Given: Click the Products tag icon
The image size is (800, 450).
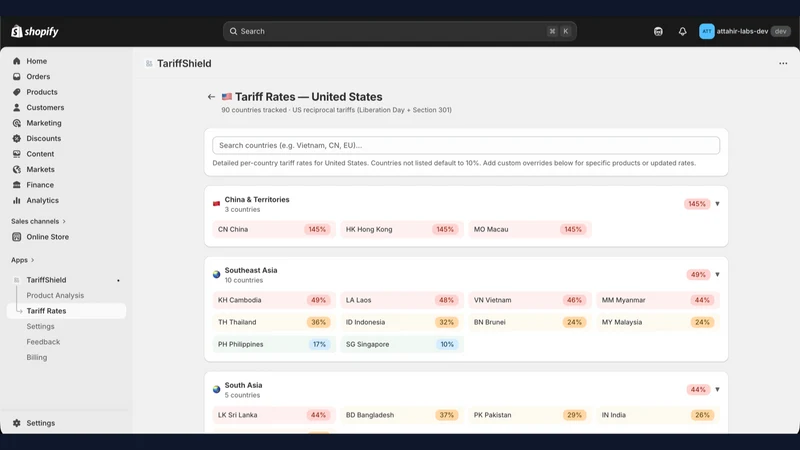Looking at the screenshot, I should (17, 92).
